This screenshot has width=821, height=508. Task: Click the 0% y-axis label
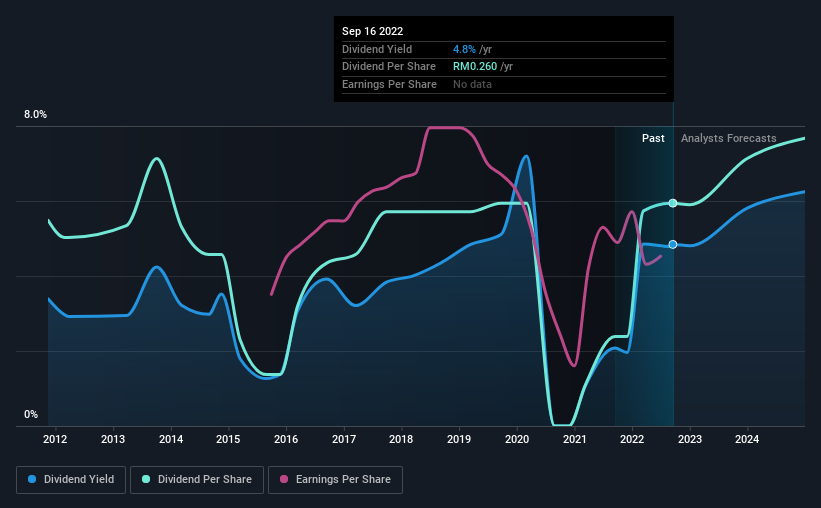(x=31, y=414)
